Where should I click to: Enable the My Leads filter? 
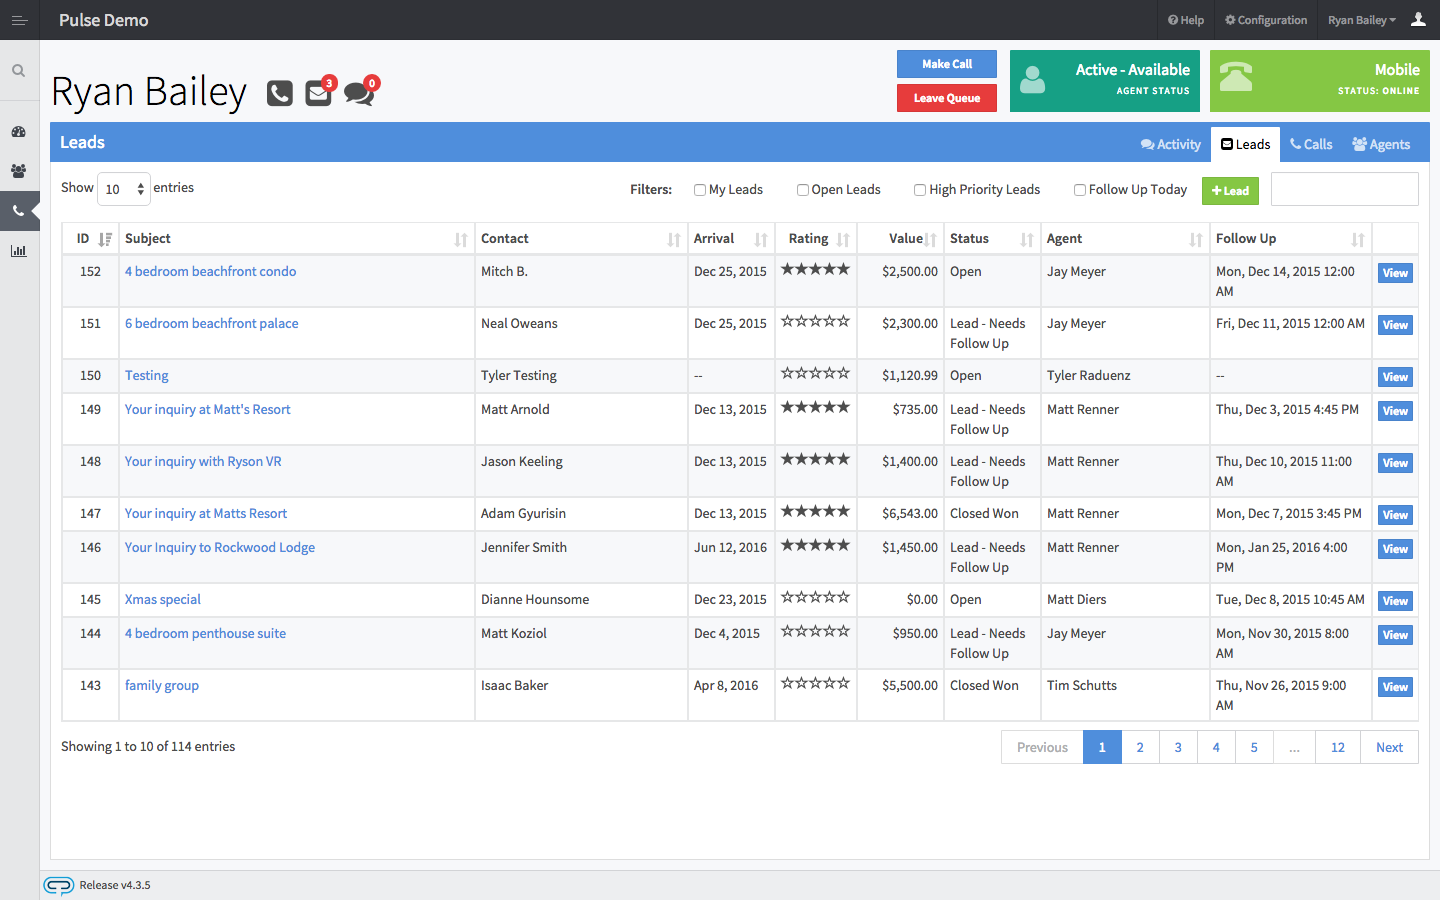pos(700,189)
